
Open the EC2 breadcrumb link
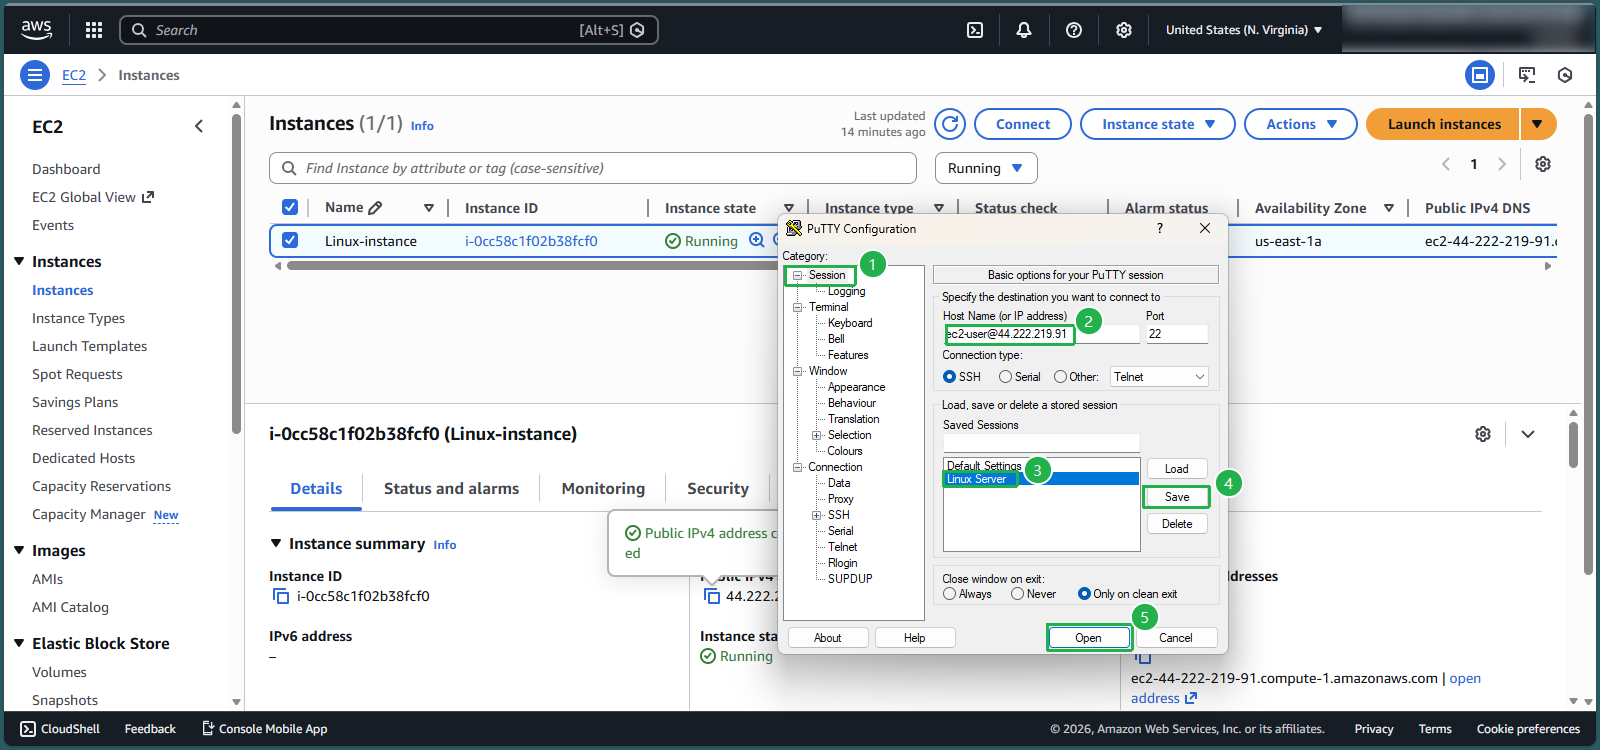74,75
